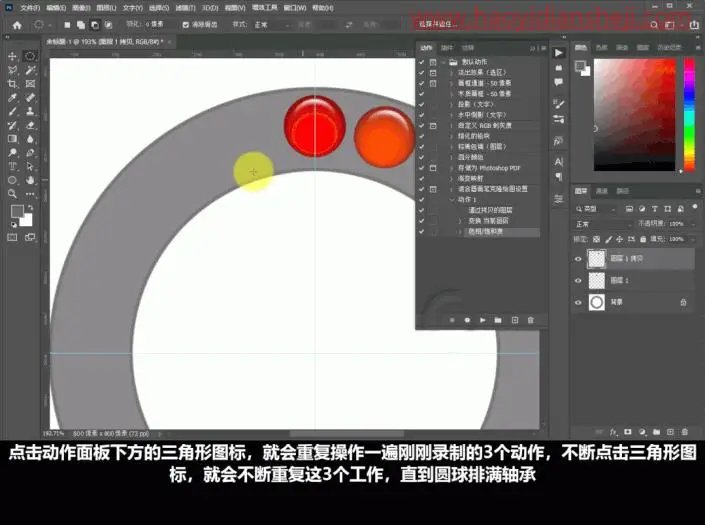Select the Frame tool

(x=30, y=84)
